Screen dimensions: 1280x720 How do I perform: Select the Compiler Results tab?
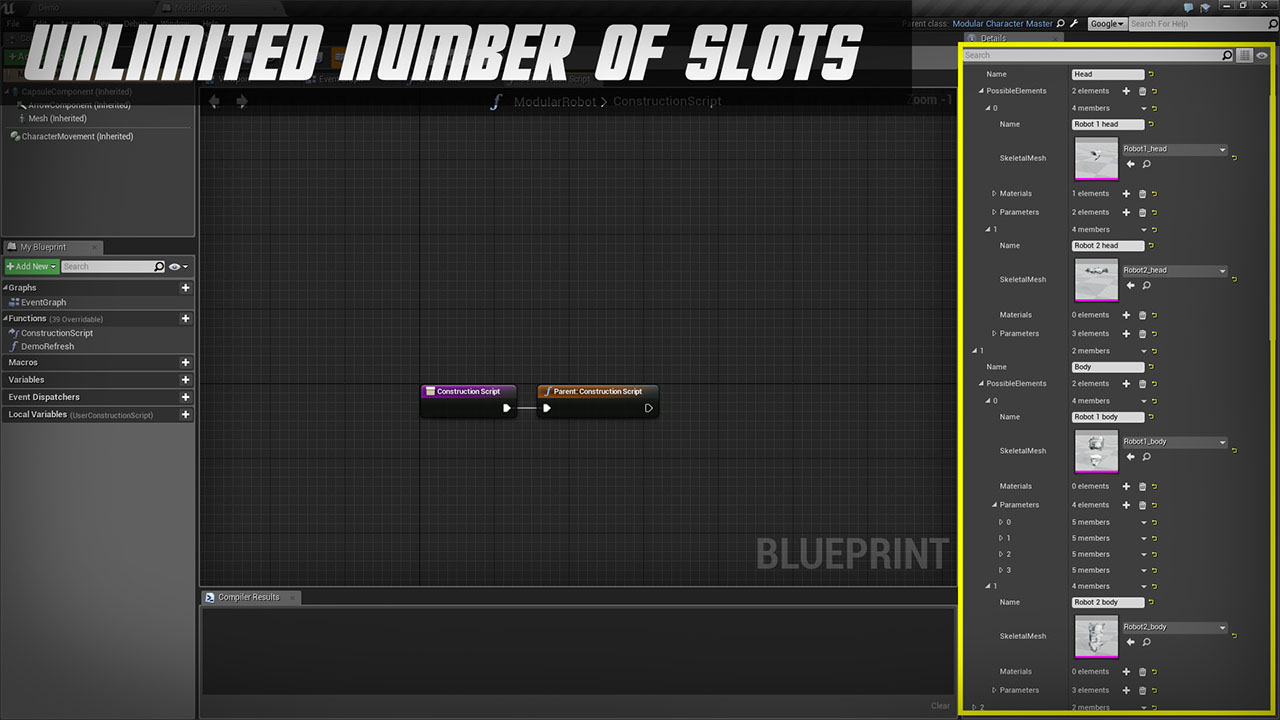click(x=249, y=597)
